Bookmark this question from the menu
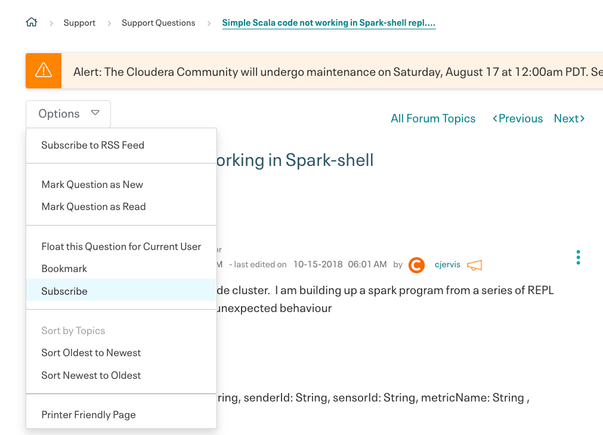Image resolution: width=603 pixels, height=435 pixels. [64, 269]
